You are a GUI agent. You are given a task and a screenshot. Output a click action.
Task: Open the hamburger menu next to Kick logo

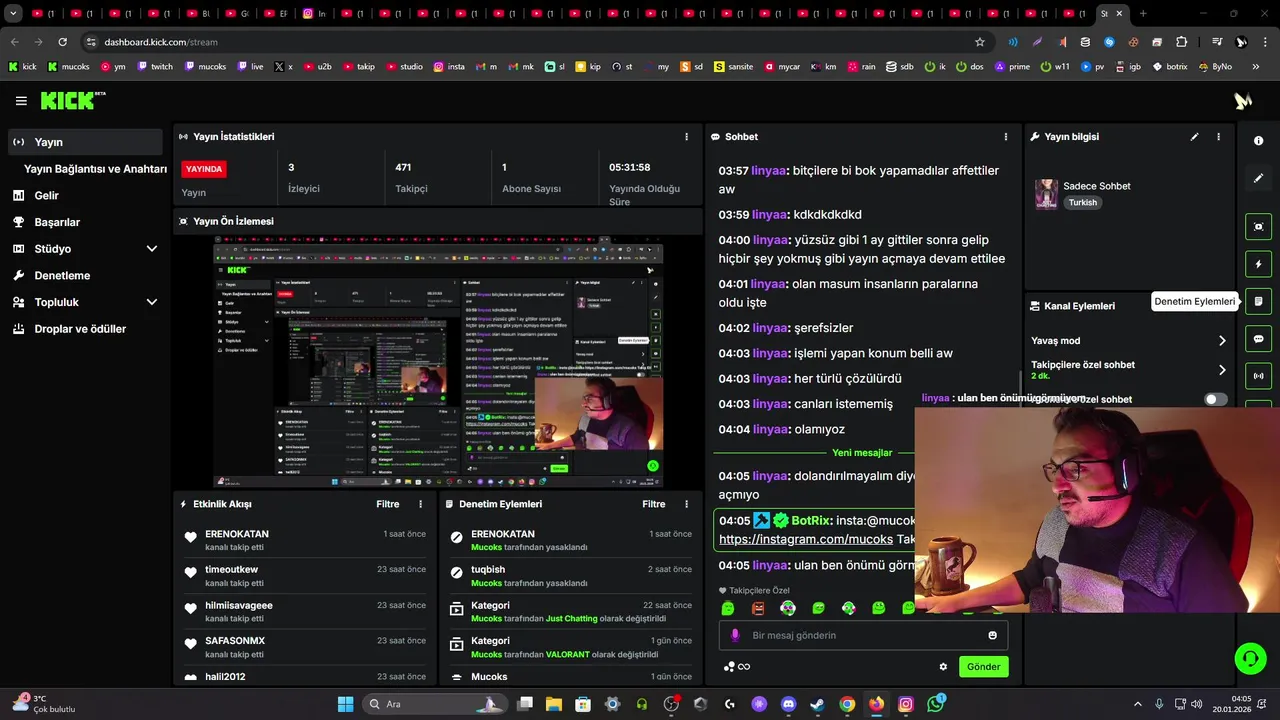click(x=21, y=101)
